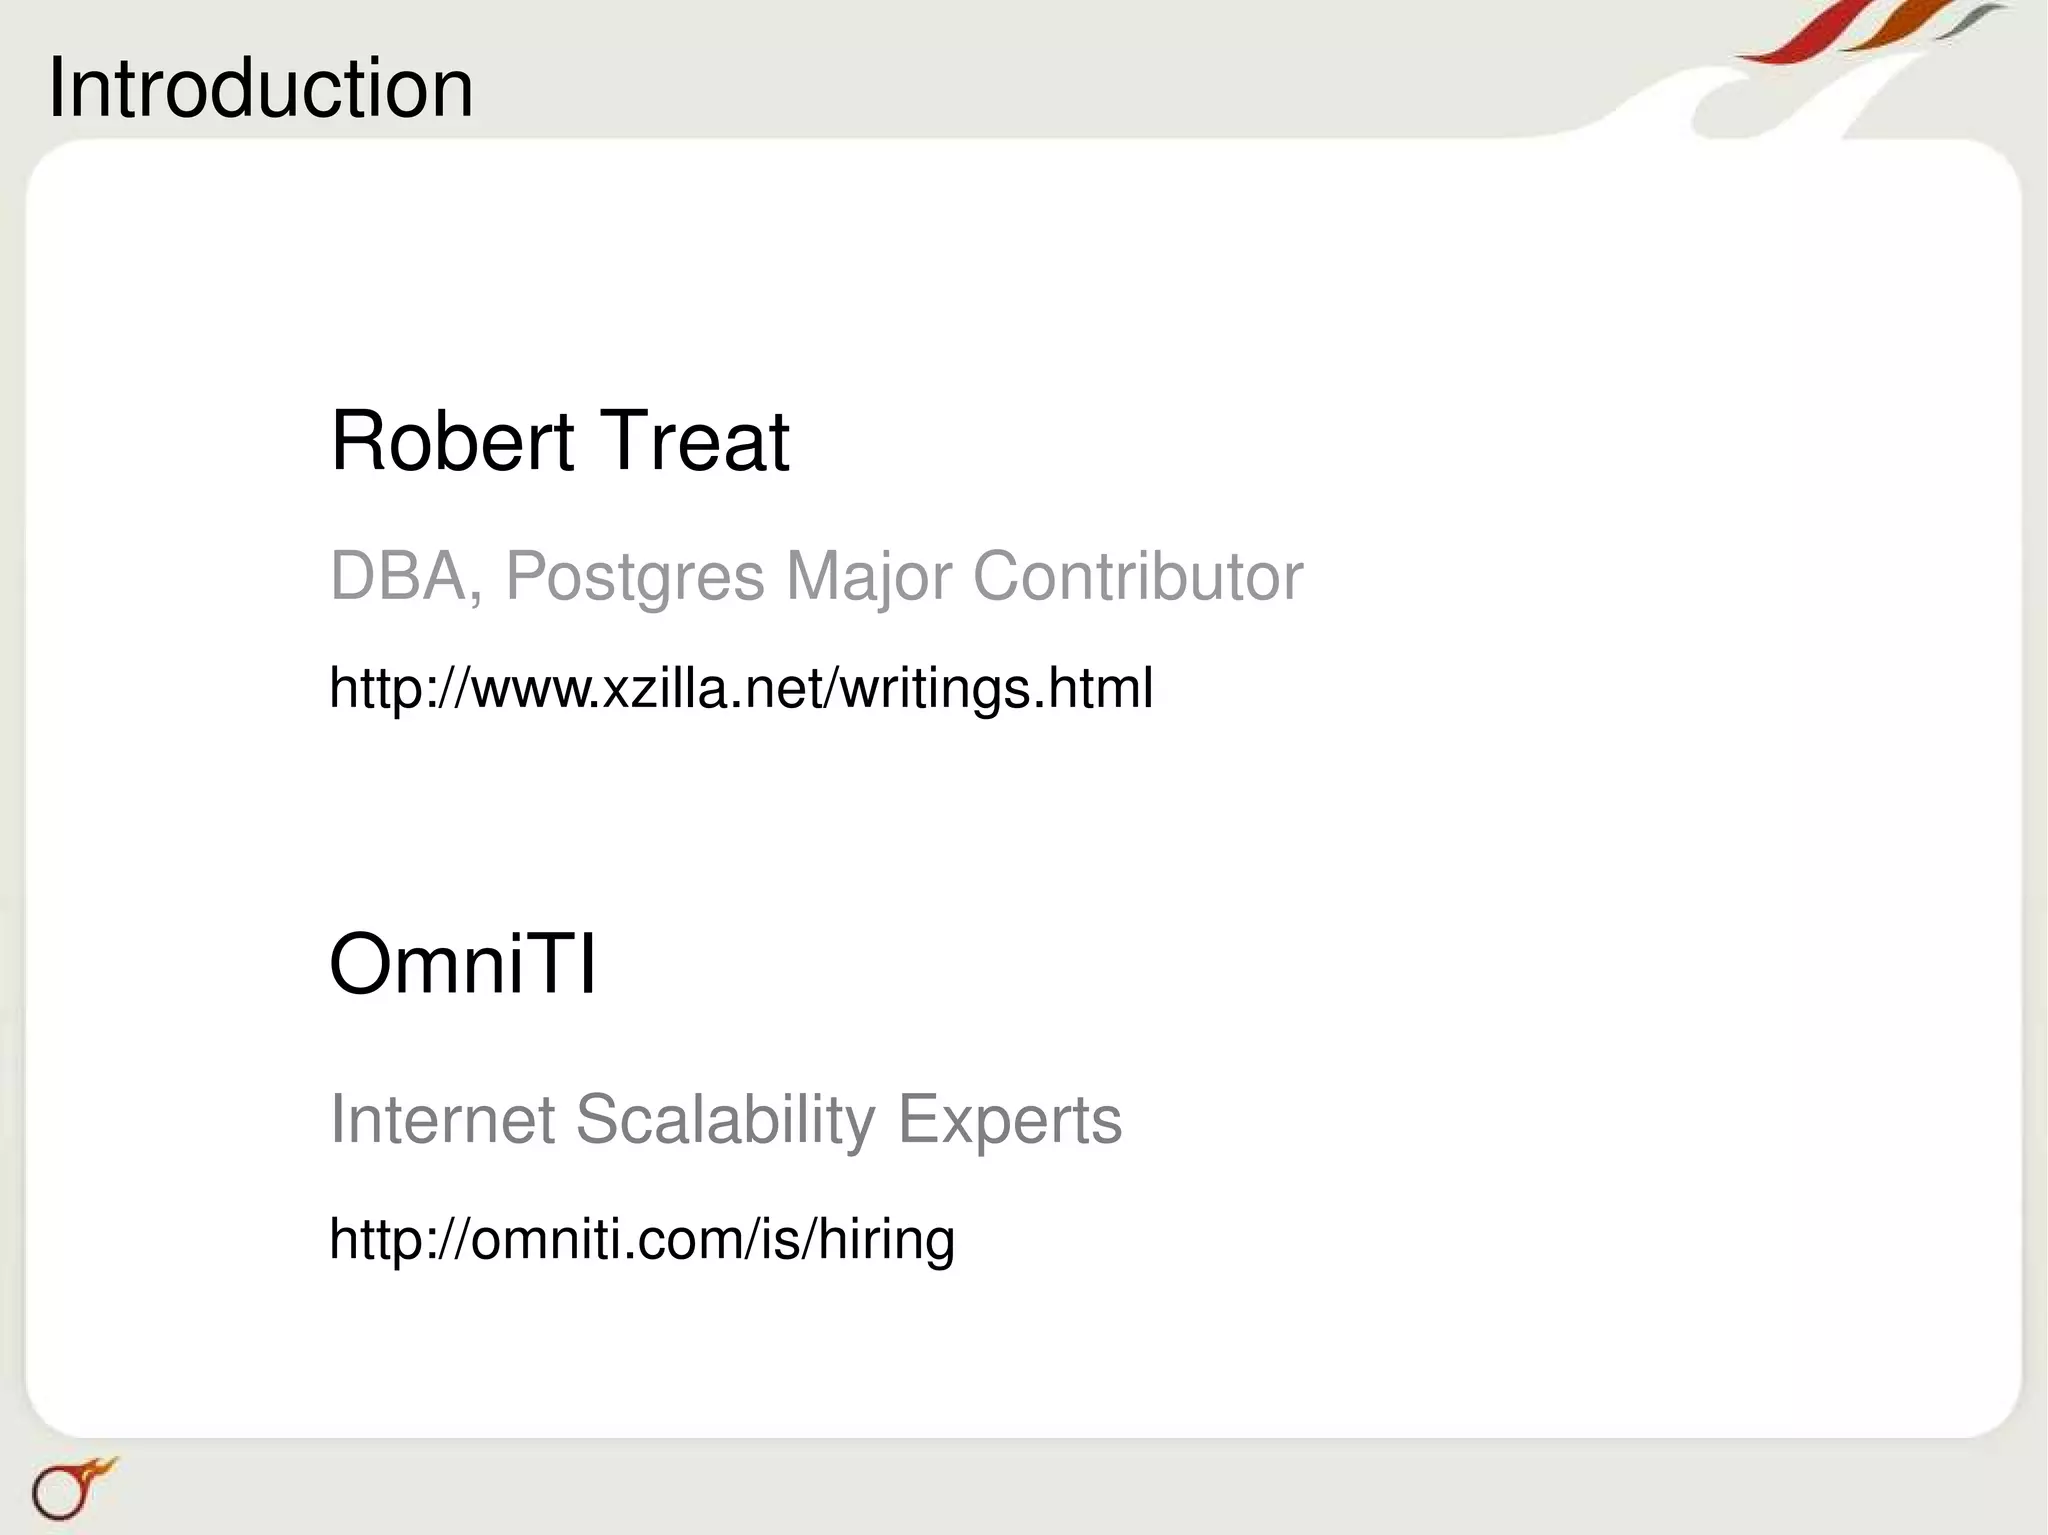Click the Introduction slide title

(x=260, y=88)
